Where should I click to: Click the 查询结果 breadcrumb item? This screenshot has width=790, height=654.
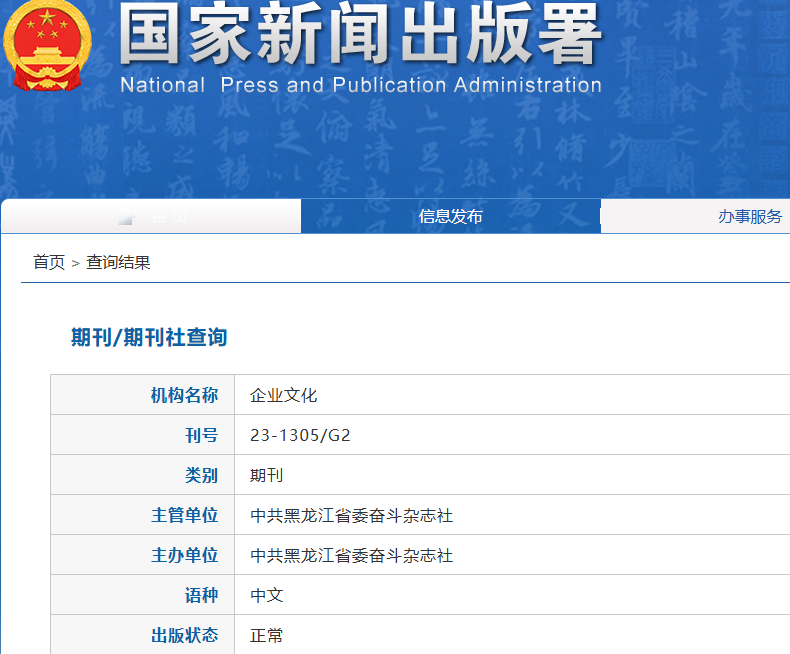(x=118, y=262)
